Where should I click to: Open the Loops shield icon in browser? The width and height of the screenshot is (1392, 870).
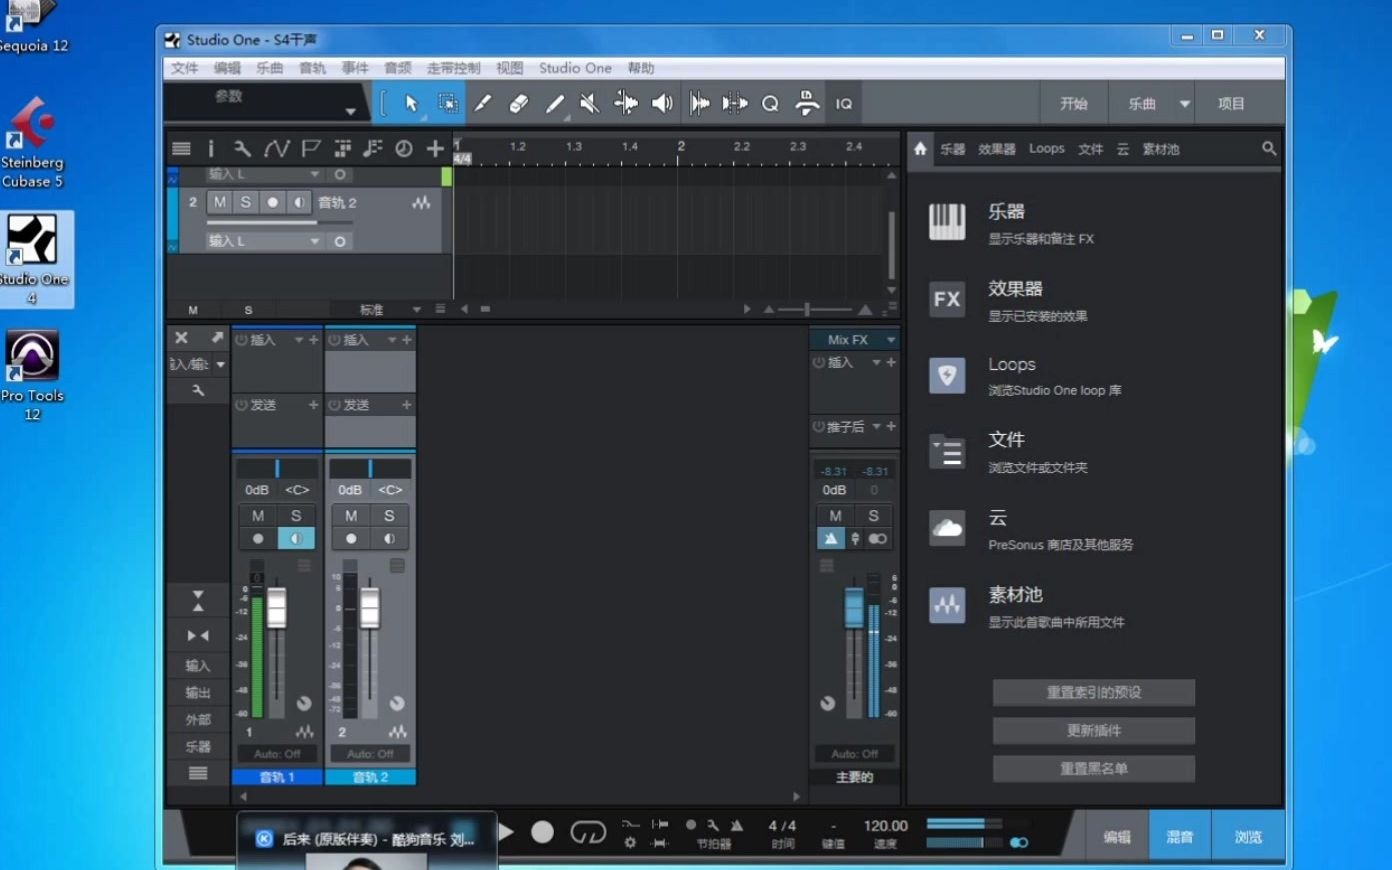coord(947,375)
